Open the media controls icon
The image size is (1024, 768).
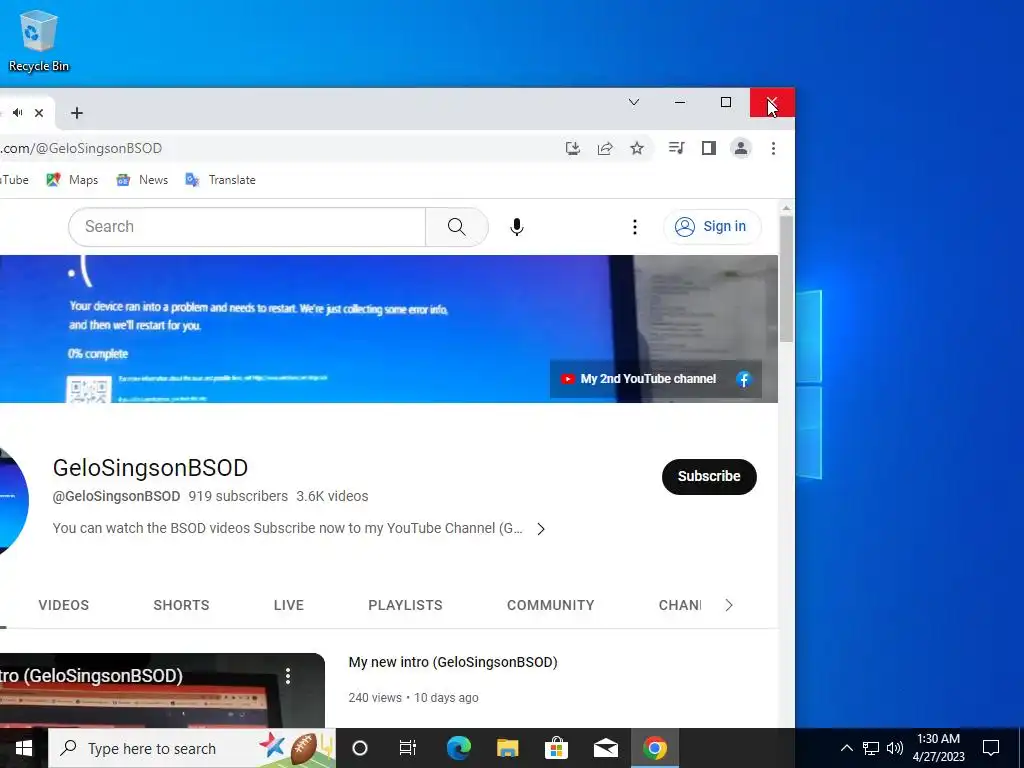677,148
